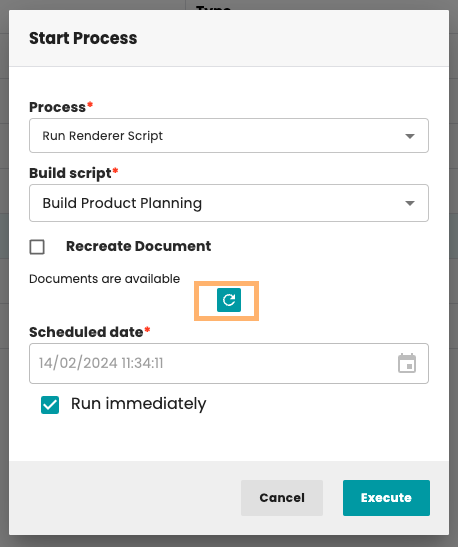Open the calendar picker icon
Viewport: 458px width, 547px height.
[407, 363]
